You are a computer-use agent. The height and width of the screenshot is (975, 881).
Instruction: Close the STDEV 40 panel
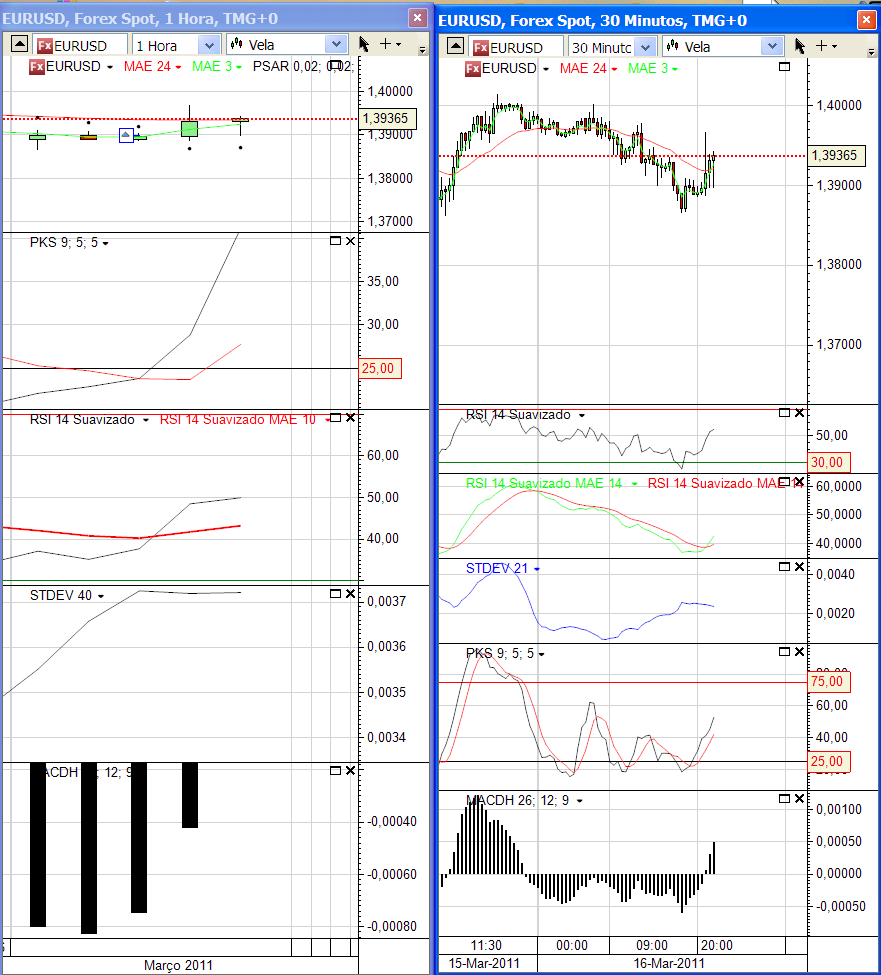click(x=351, y=594)
